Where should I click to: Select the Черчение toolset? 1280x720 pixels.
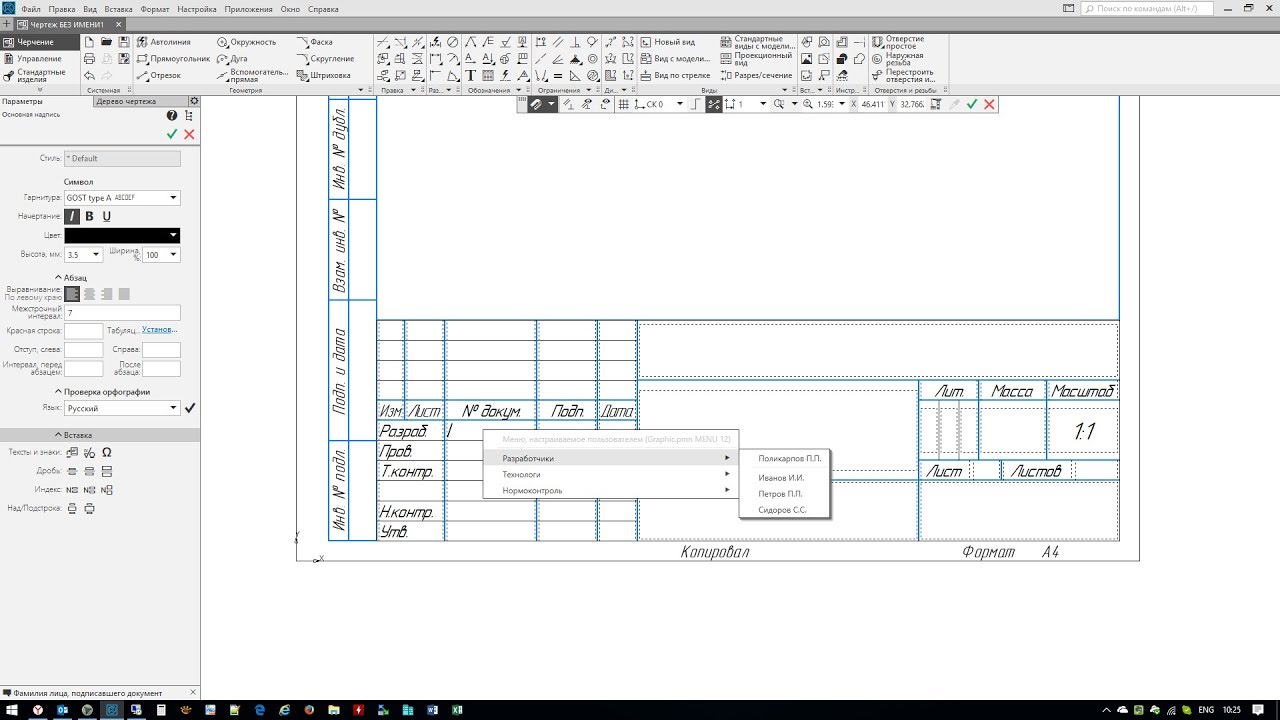(38, 42)
